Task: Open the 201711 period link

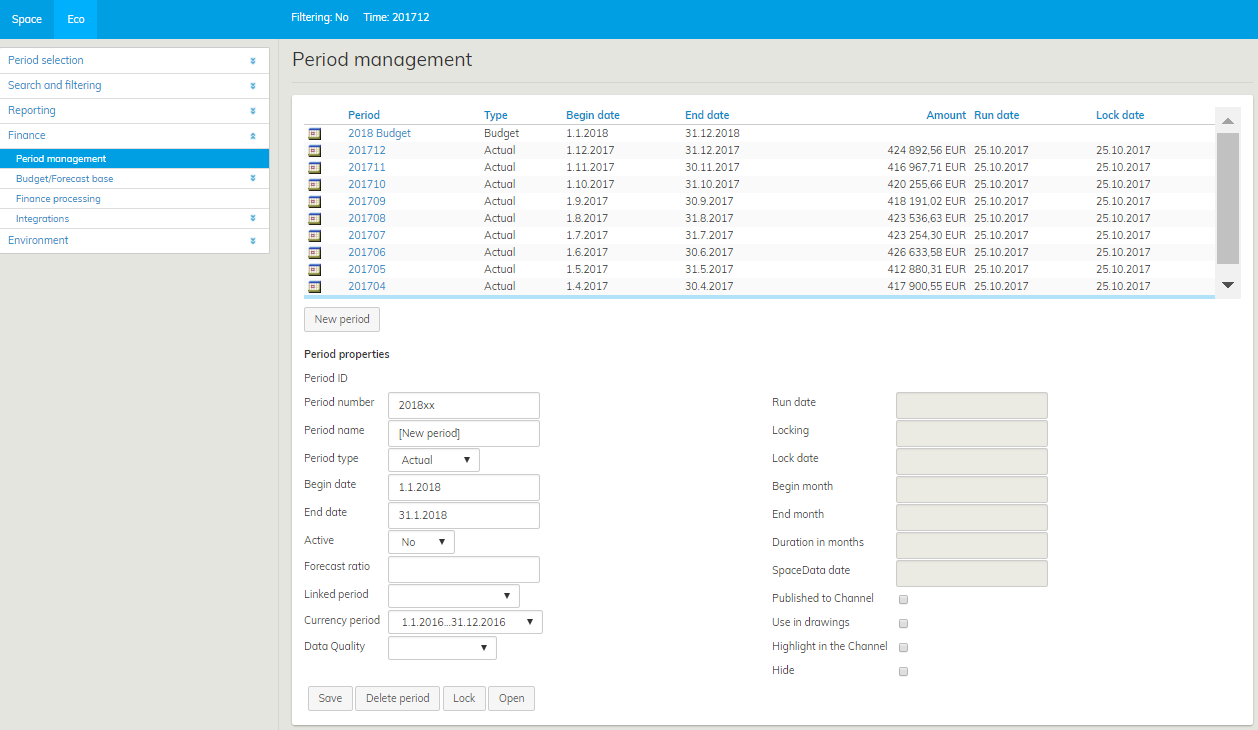Action: (366, 167)
